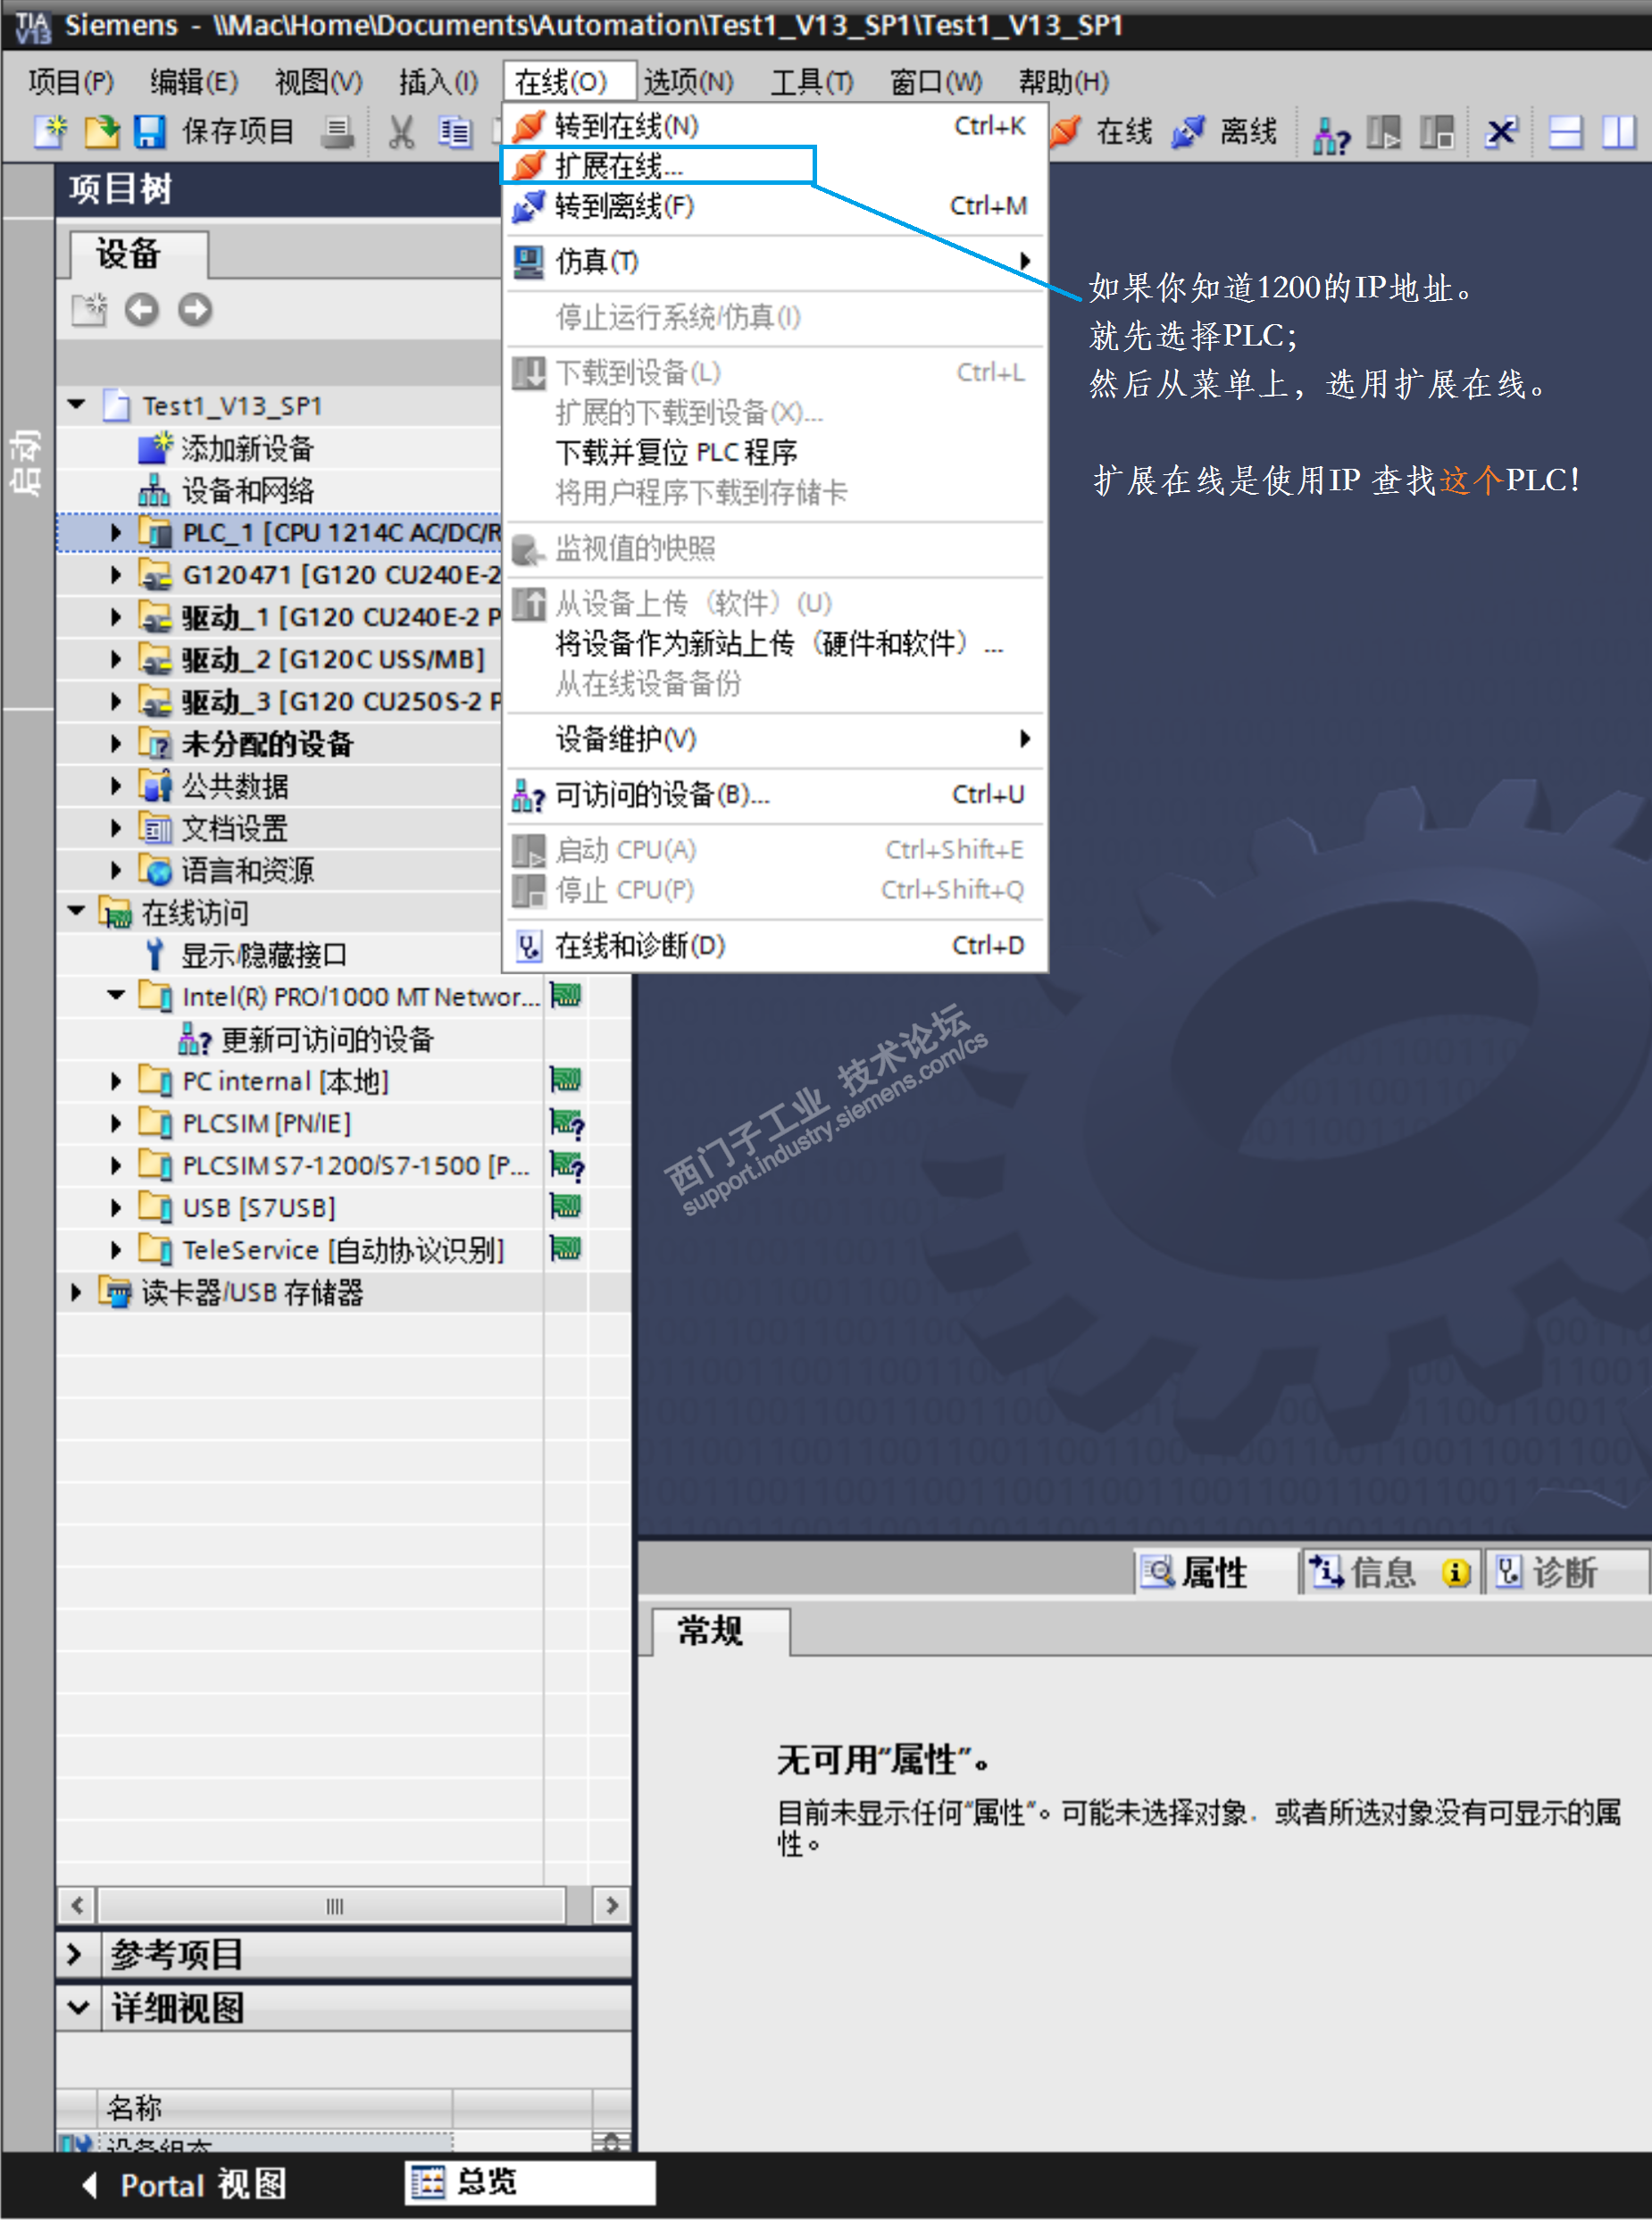Click the info indicator icon beside 信息 tab
The width and height of the screenshot is (1652, 2220).
tap(1455, 1574)
